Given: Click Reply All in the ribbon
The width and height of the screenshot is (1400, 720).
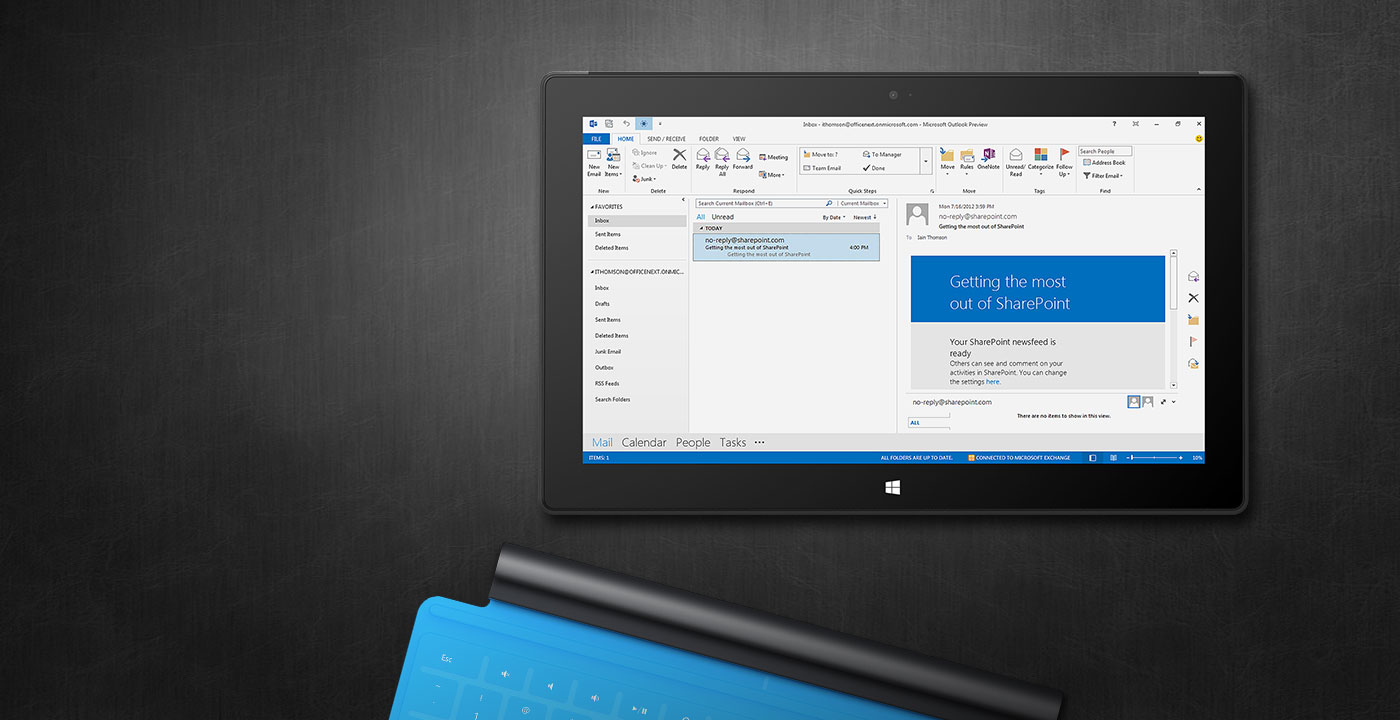Looking at the screenshot, I should click(x=722, y=162).
